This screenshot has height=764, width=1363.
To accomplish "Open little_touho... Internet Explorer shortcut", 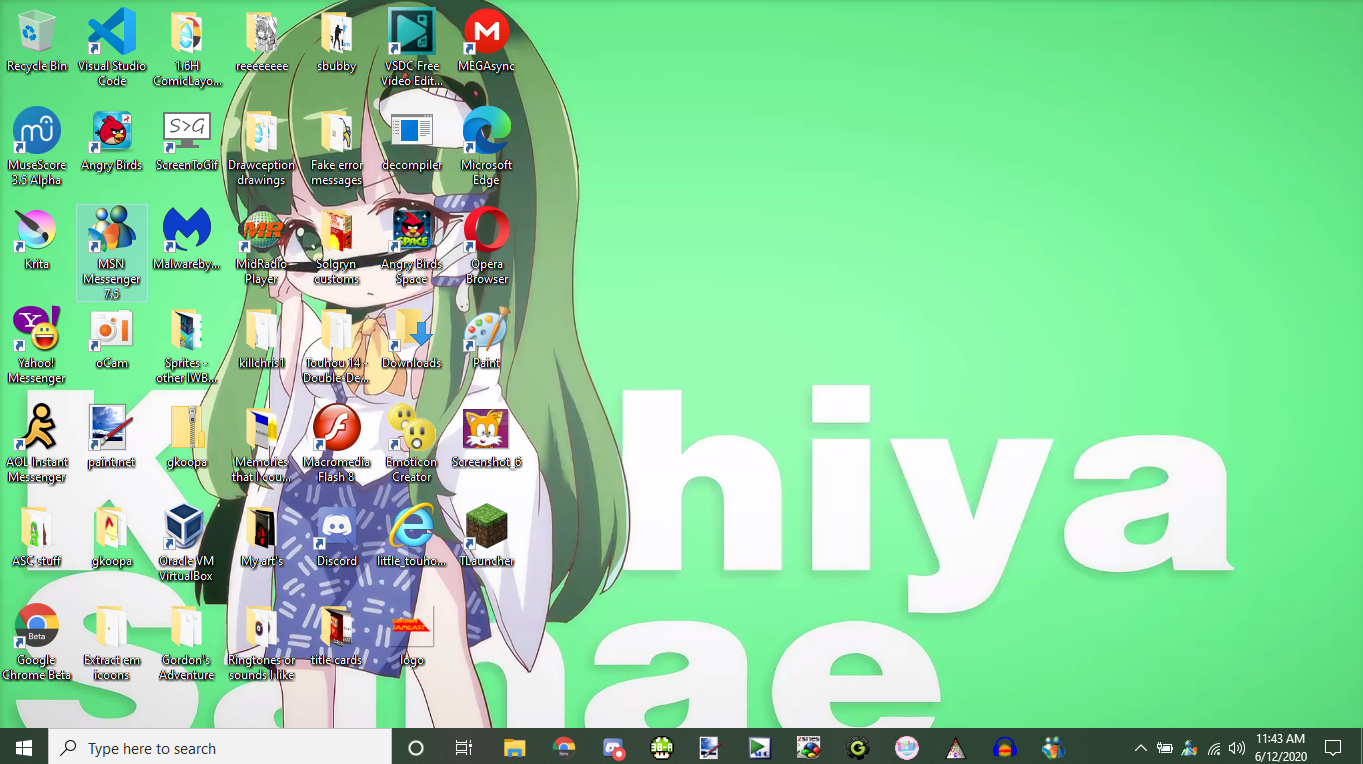I will point(412,537).
